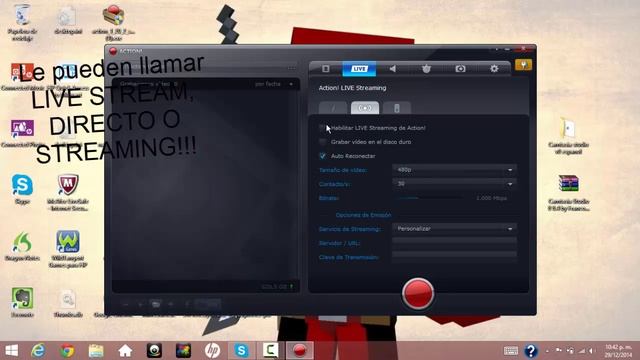Viewport: 640px width, 360px height.
Task: Start recording with the big red button
Action: (418, 293)
